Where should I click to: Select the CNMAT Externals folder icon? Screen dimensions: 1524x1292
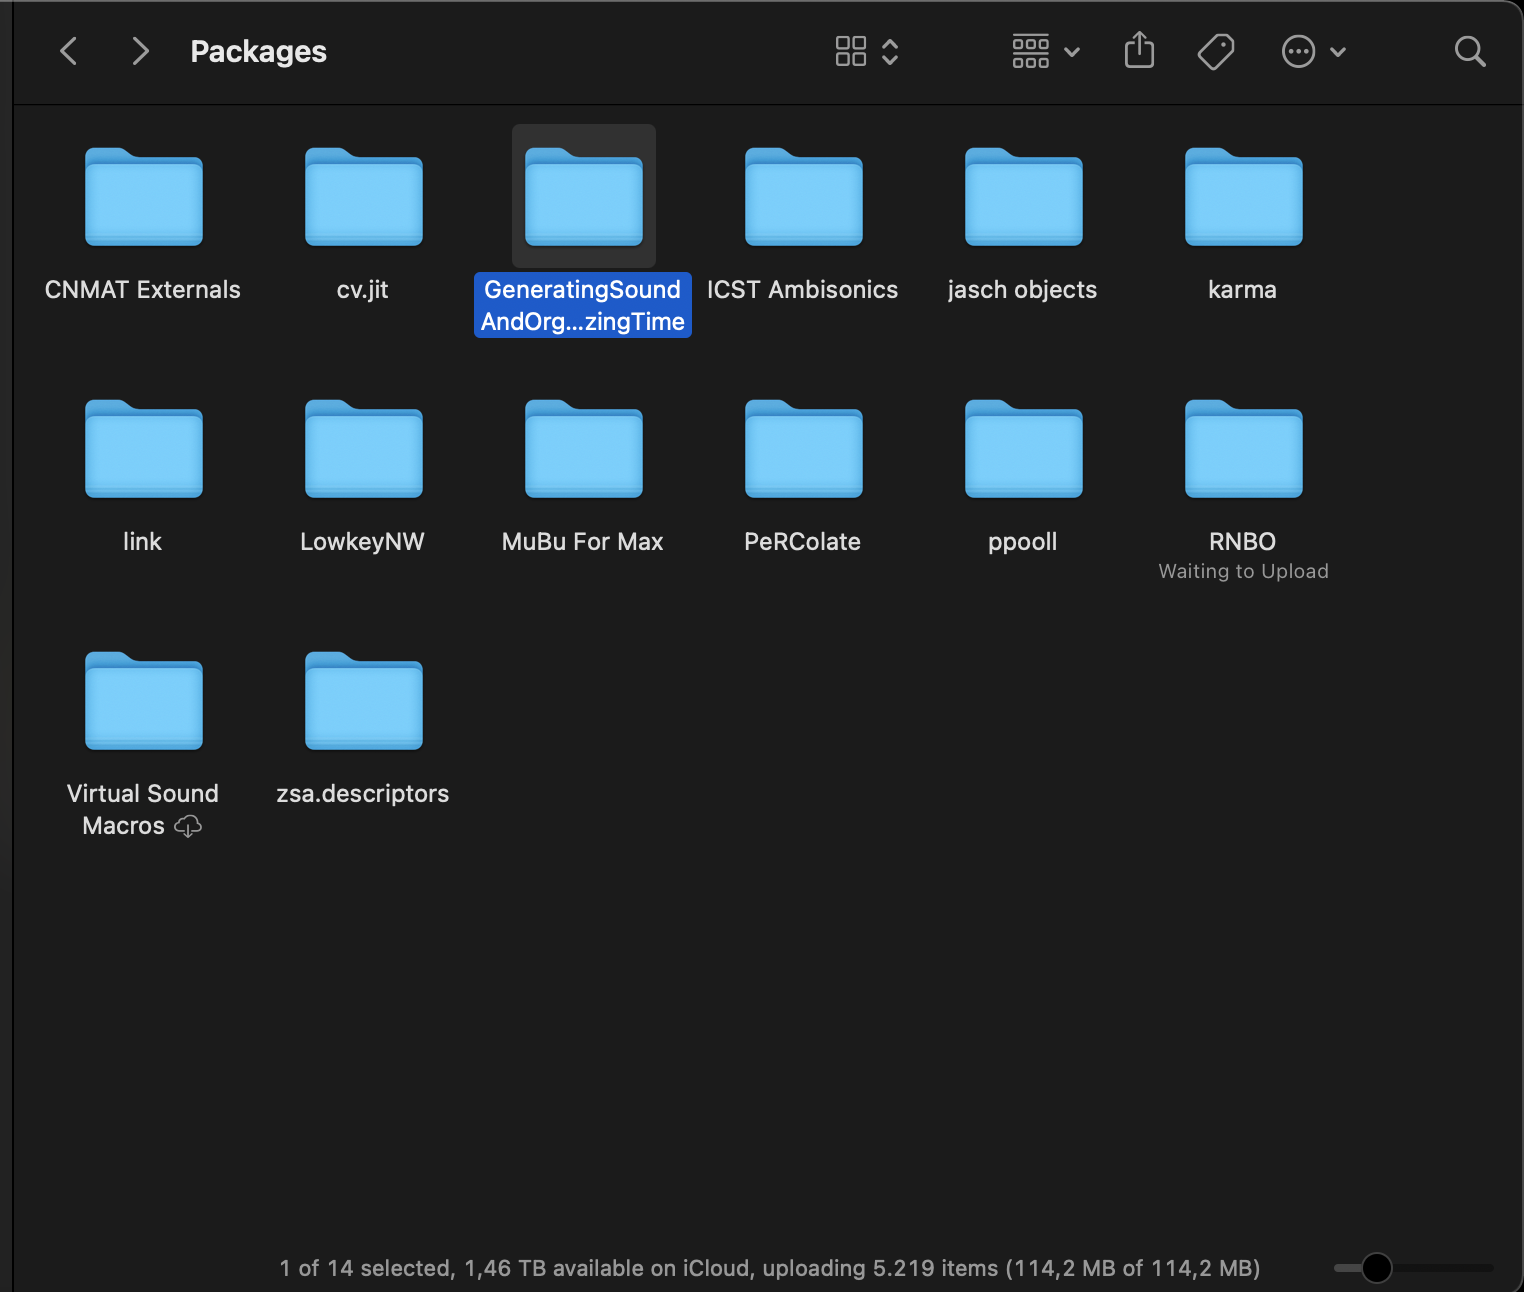click(x=144, y=196)
